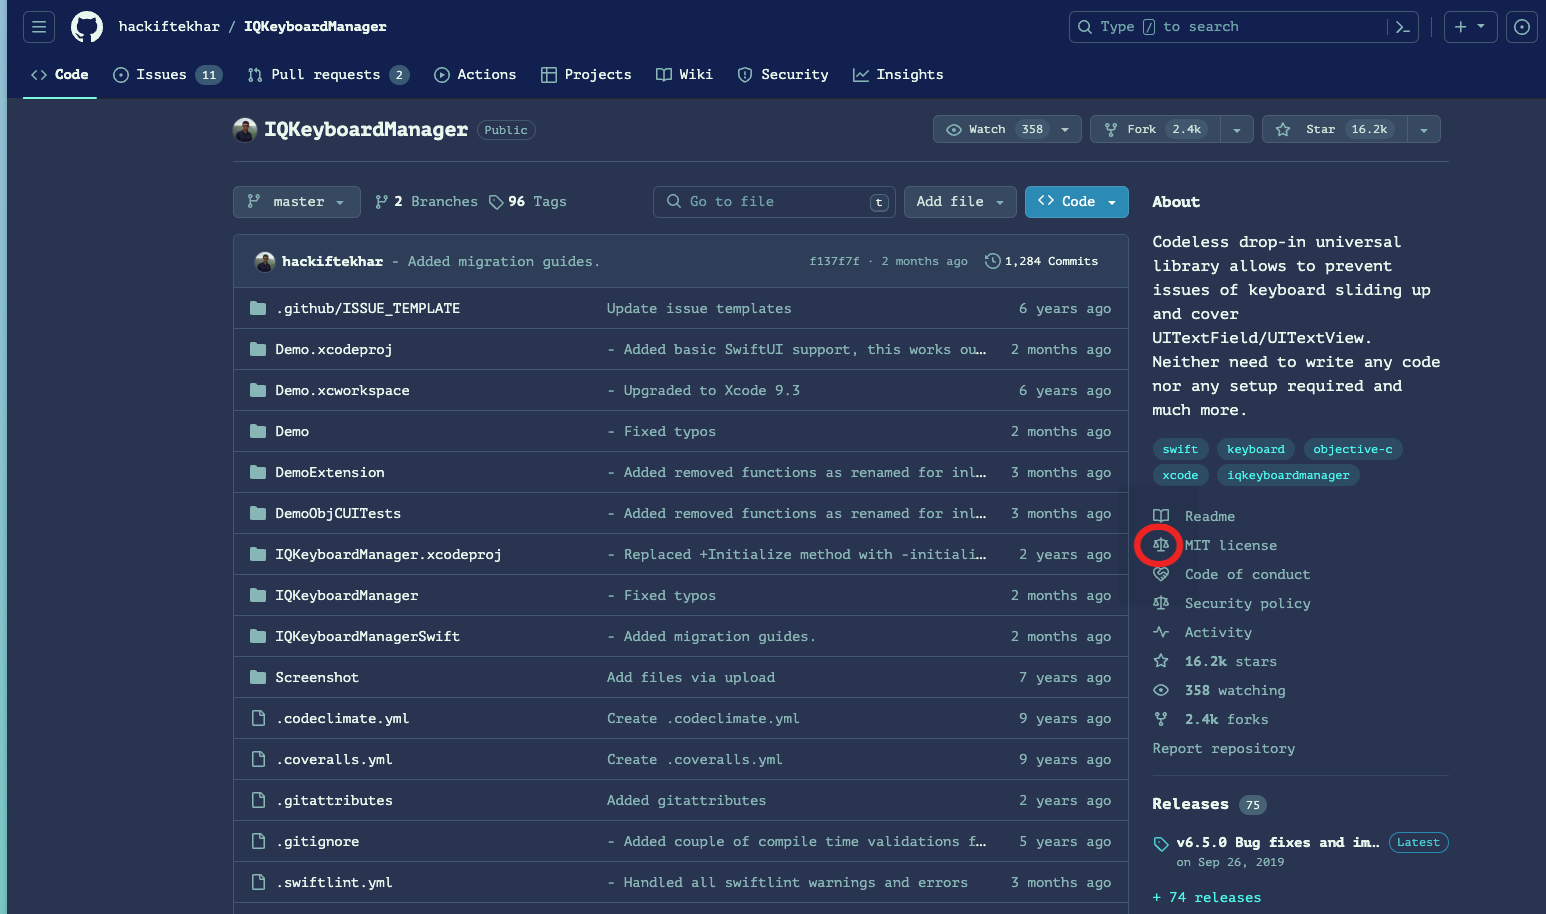Open the Projects tab
This screenshot has height=914, width=1546.
[x=586, y=75]
